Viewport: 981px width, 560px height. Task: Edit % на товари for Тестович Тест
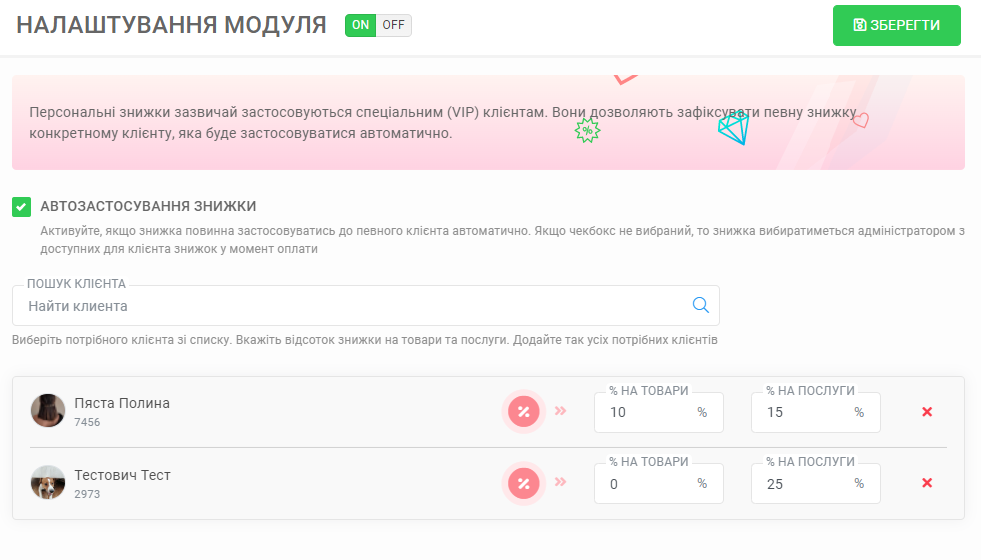point(659,484)
